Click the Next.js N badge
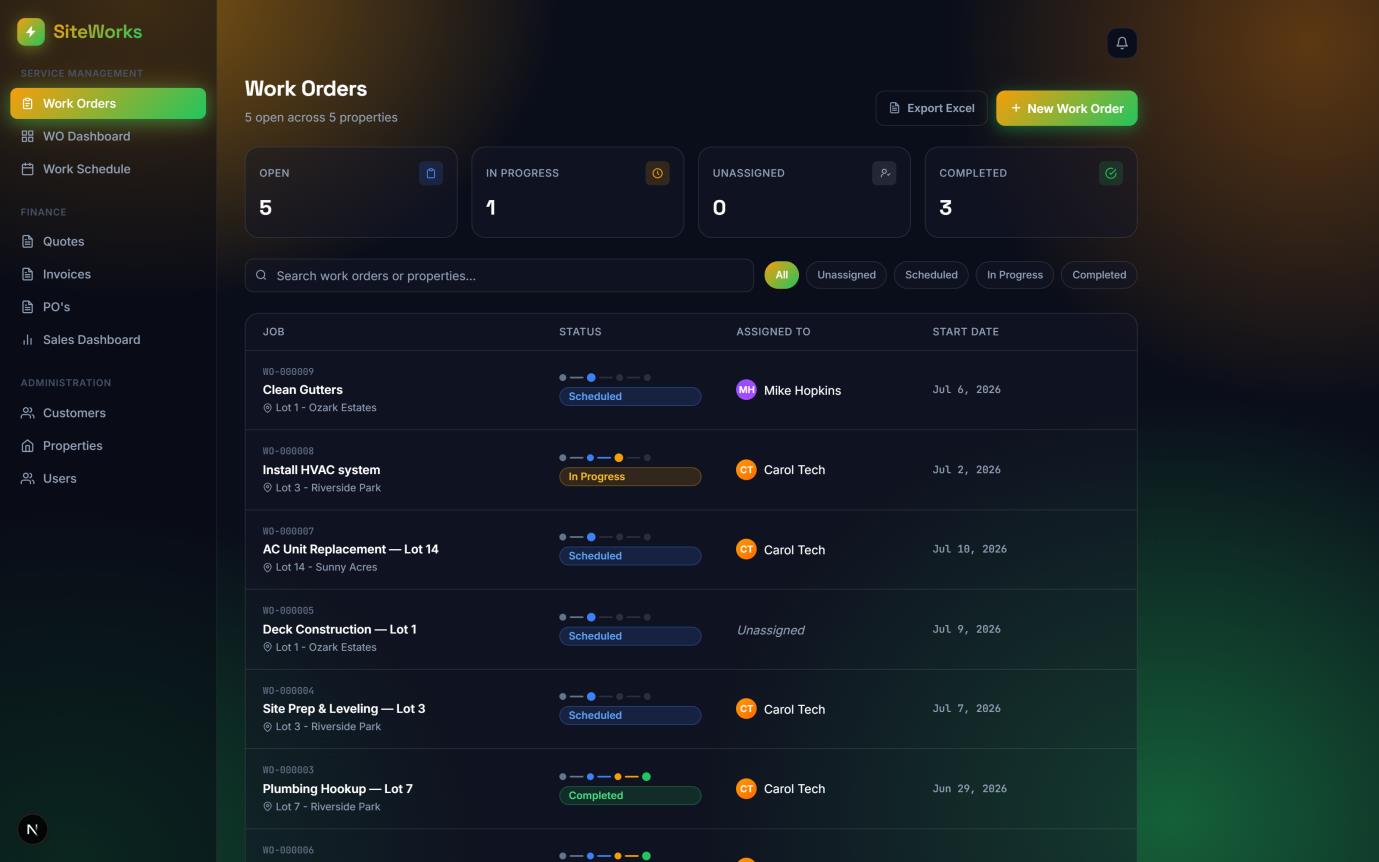1379x862 pixels. (x=33, y=829)
